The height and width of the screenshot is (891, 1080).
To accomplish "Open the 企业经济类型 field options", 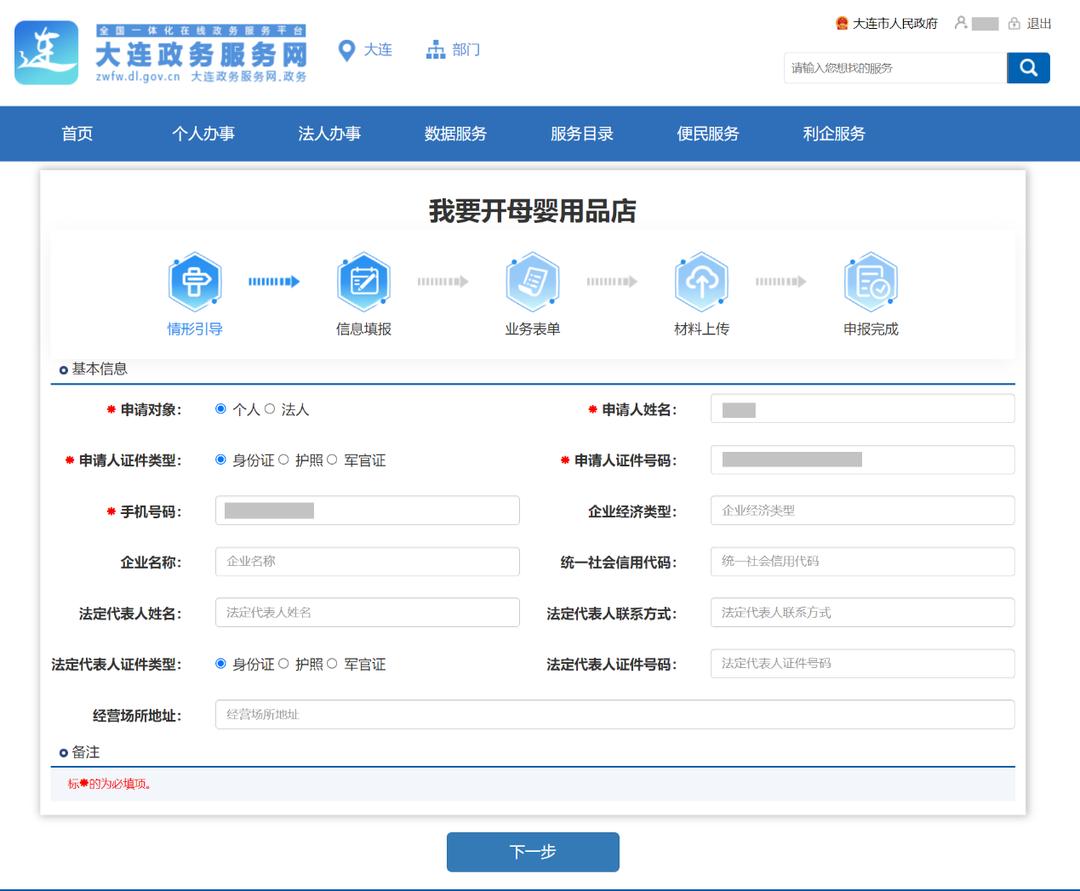I will 862,510.
